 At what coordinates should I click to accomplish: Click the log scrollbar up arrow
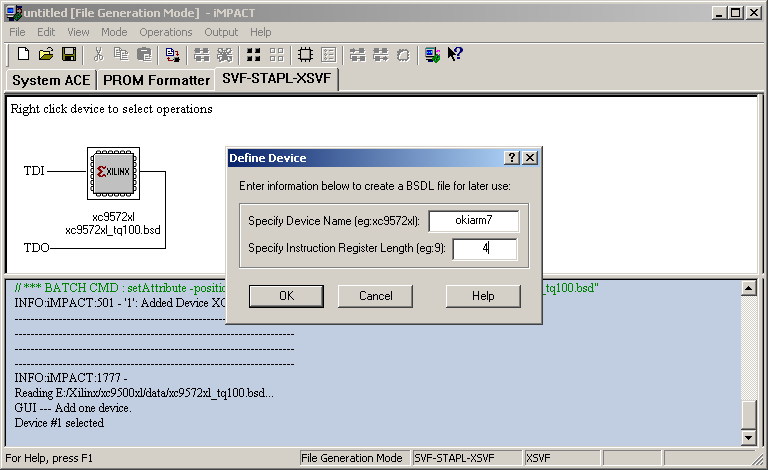coord(748,288)
